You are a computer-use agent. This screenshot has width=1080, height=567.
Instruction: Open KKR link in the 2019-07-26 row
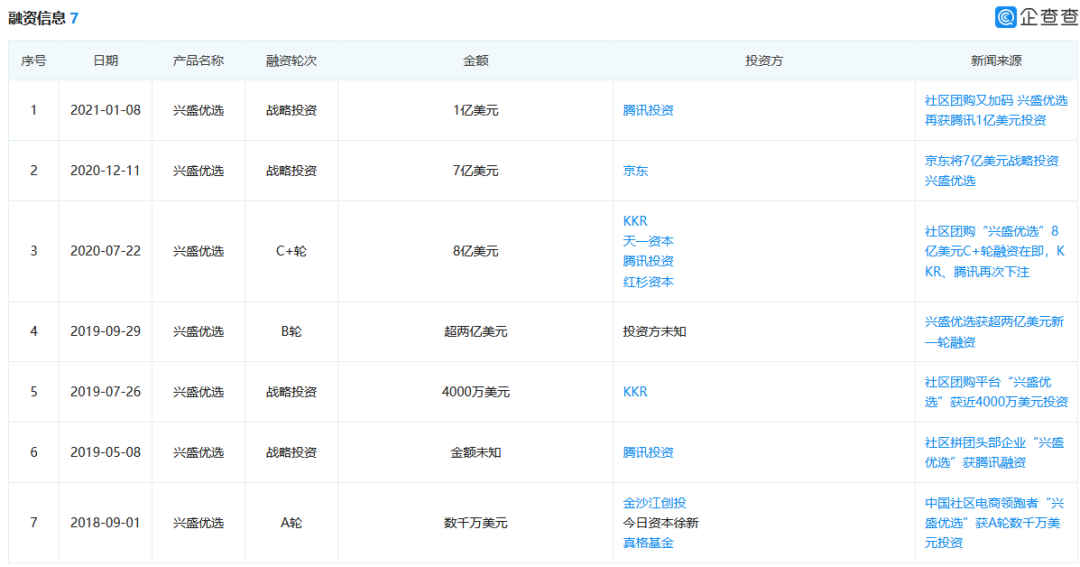[x=635, y=392]
